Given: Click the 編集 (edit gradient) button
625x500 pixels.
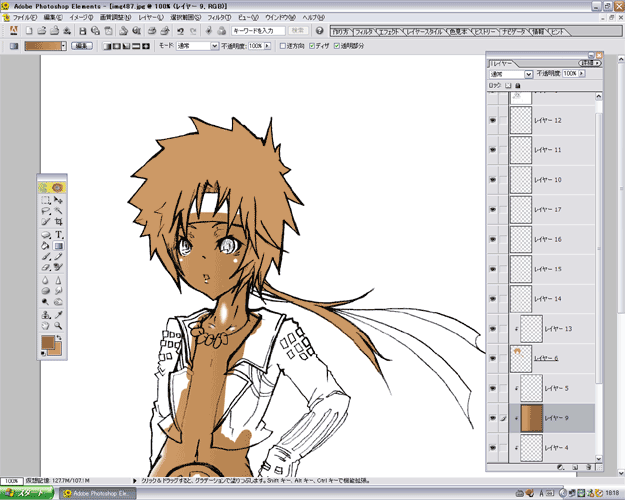Looking at the screenshot, I should (82, 46).
